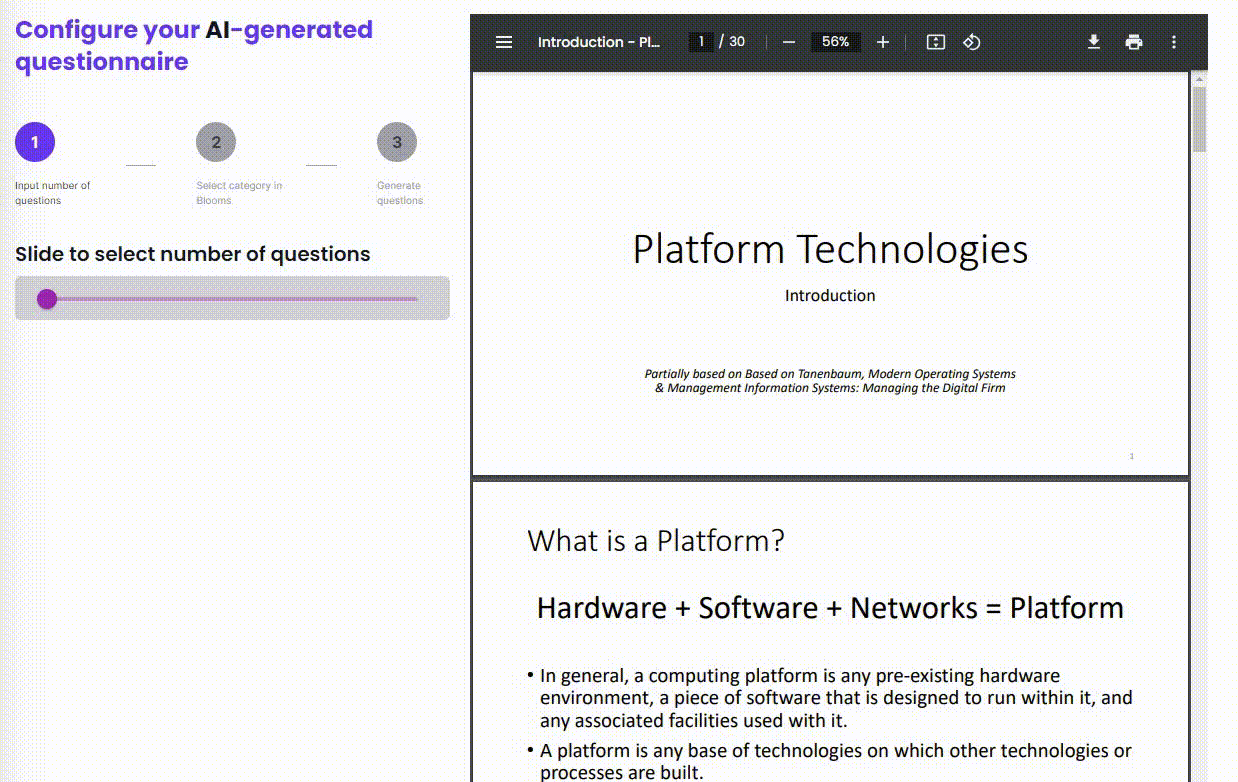This screenshot has height=782, width=1238.
Task: Click the page number input field
Action: point(701,42)
